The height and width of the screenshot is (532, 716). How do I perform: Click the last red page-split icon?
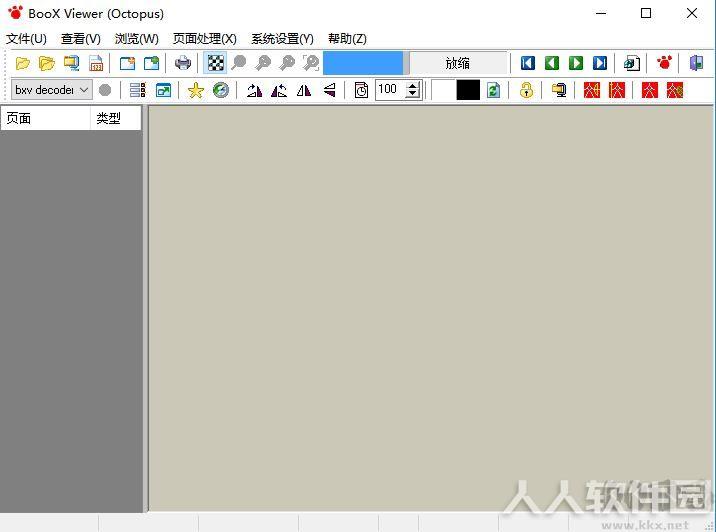[x=674, y=90]
